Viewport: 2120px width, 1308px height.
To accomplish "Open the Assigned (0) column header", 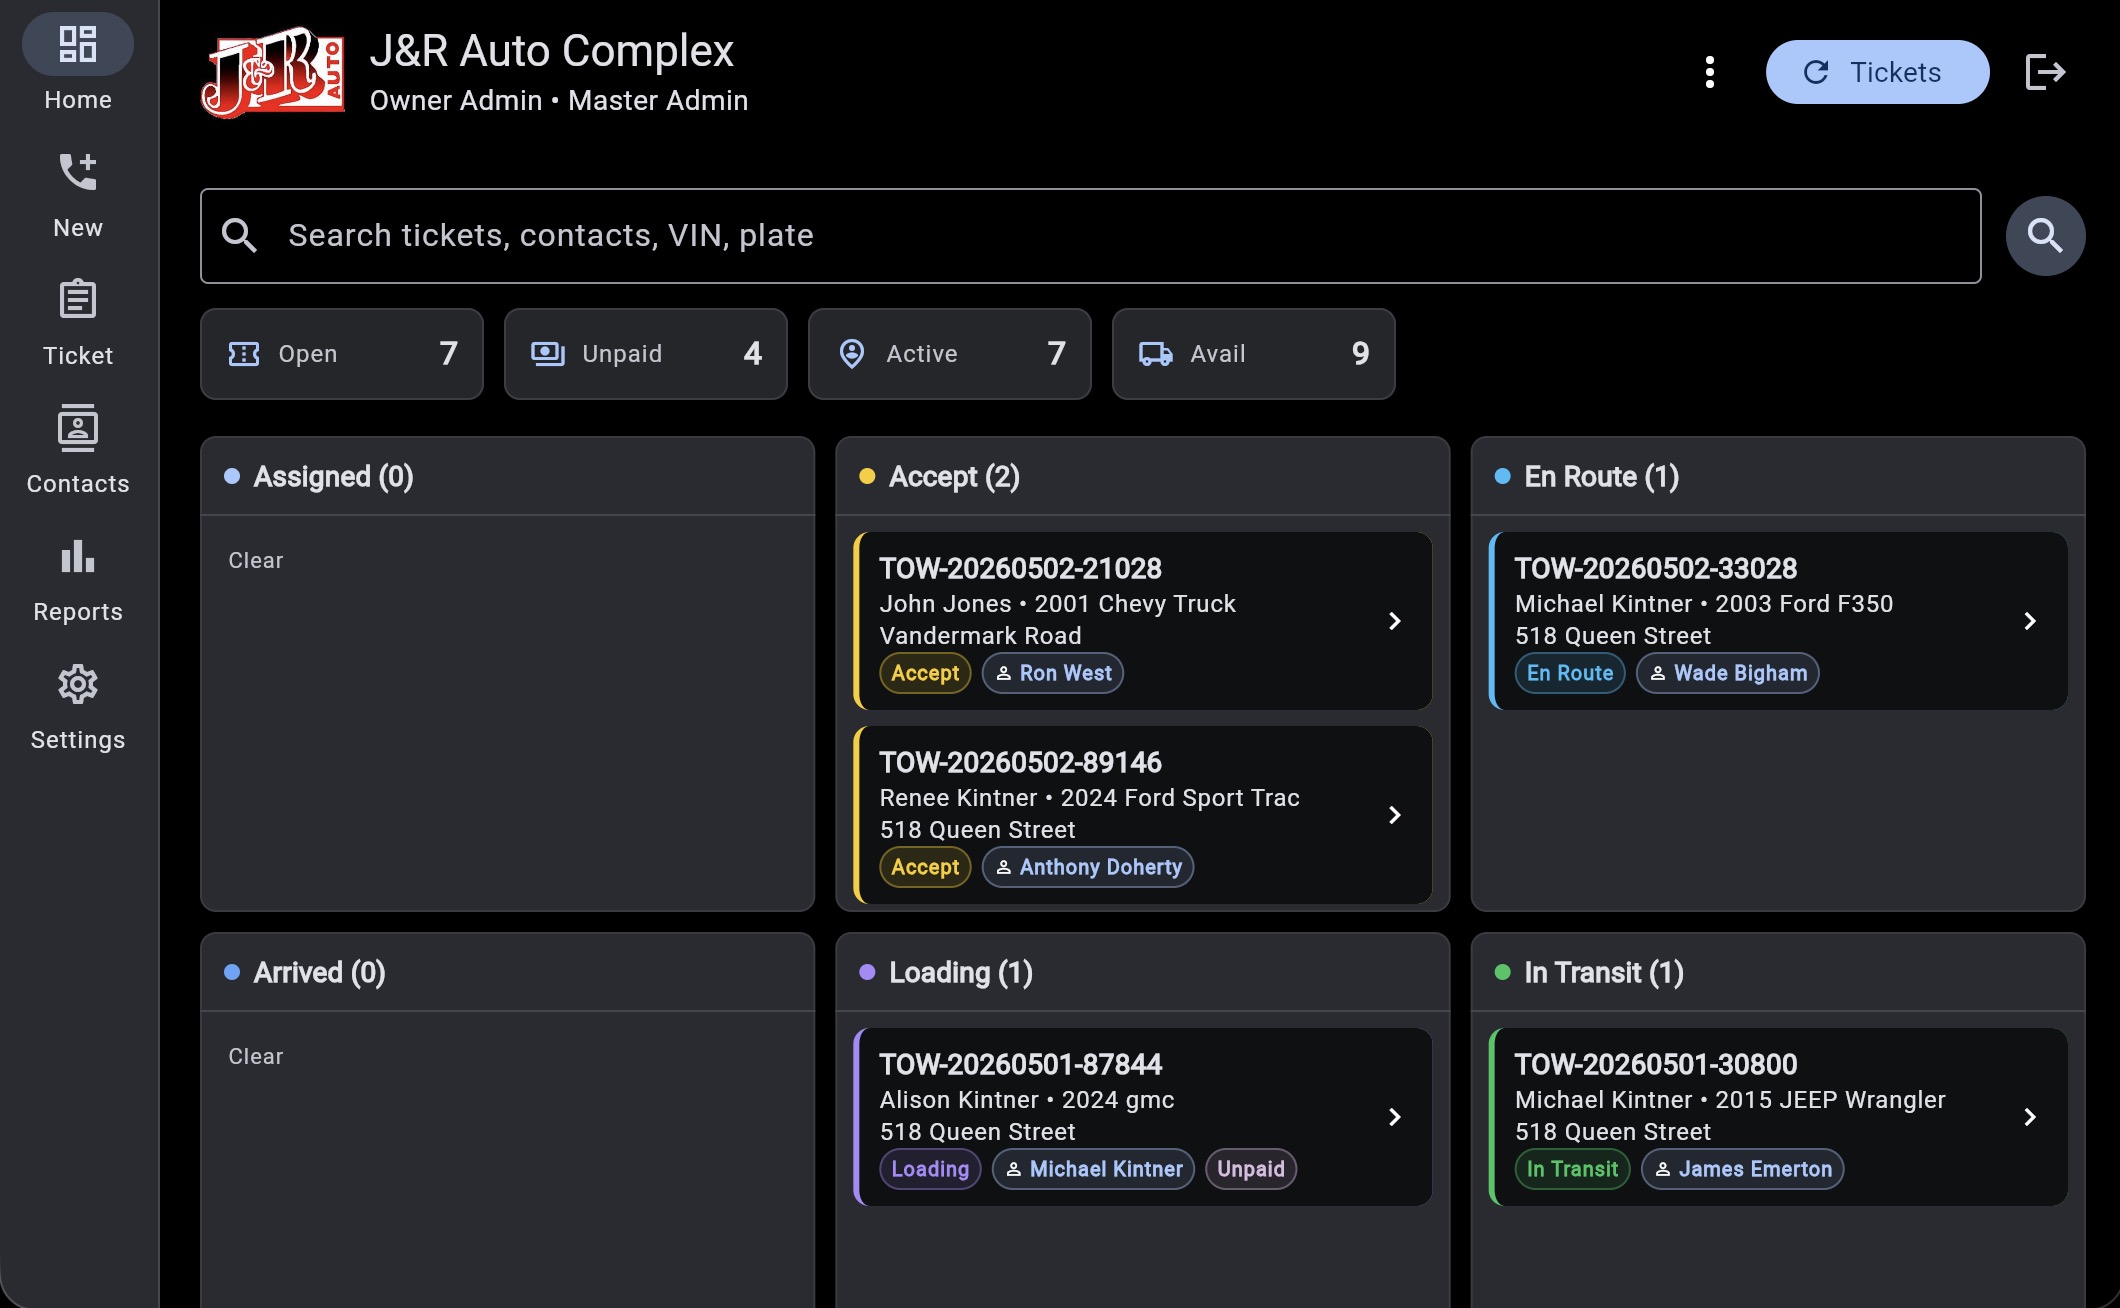I will click(508, 477).
